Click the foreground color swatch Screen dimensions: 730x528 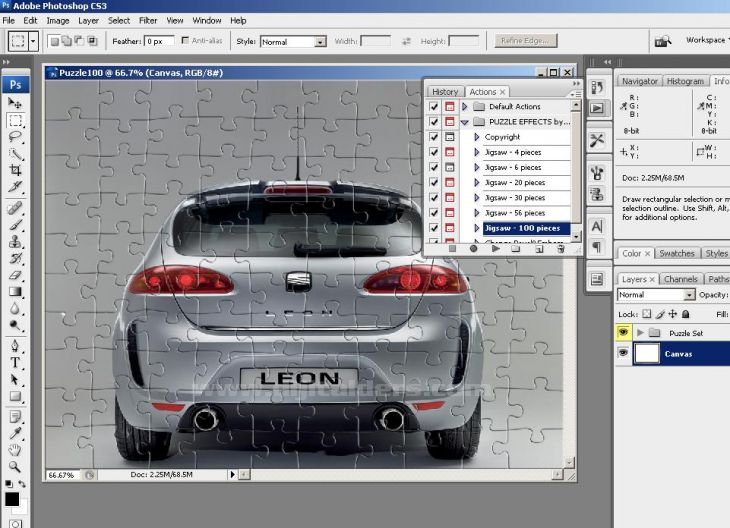click(x=12, y=499)
